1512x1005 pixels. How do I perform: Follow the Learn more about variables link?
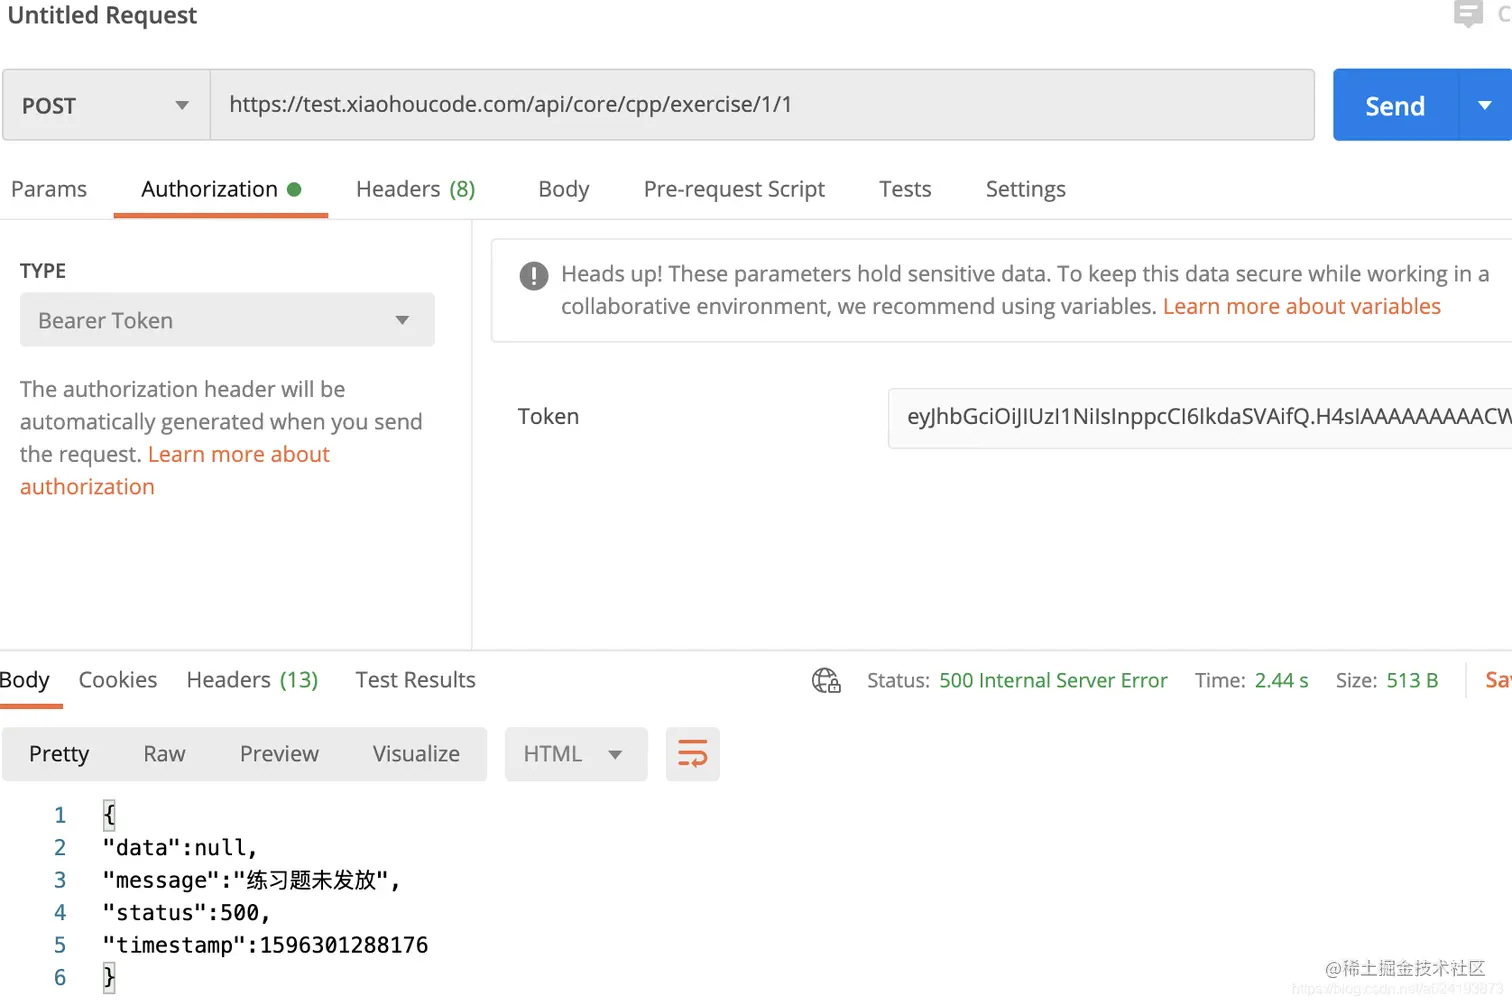pos(1302,306)
